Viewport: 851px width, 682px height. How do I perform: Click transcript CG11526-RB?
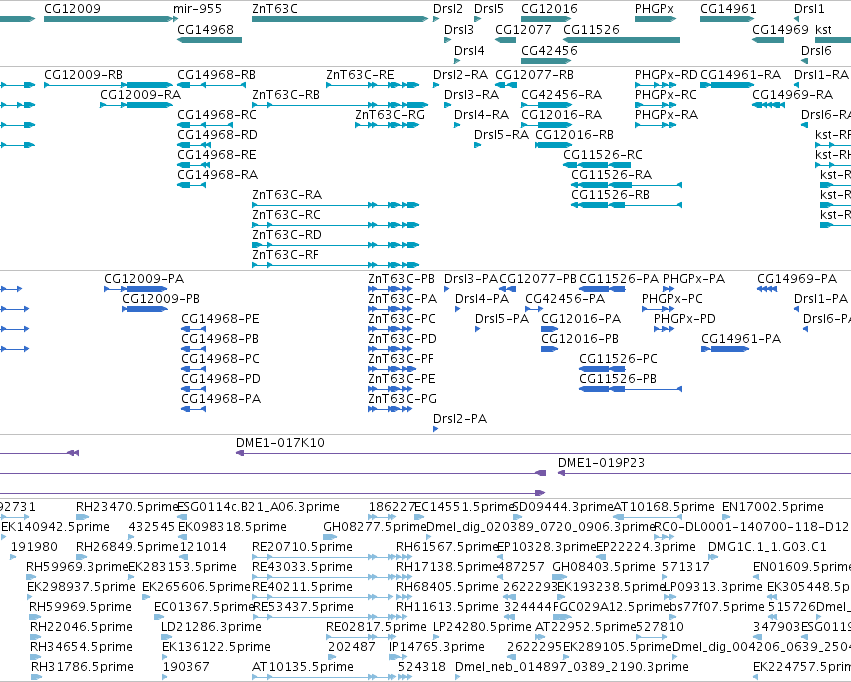[626, 205]
